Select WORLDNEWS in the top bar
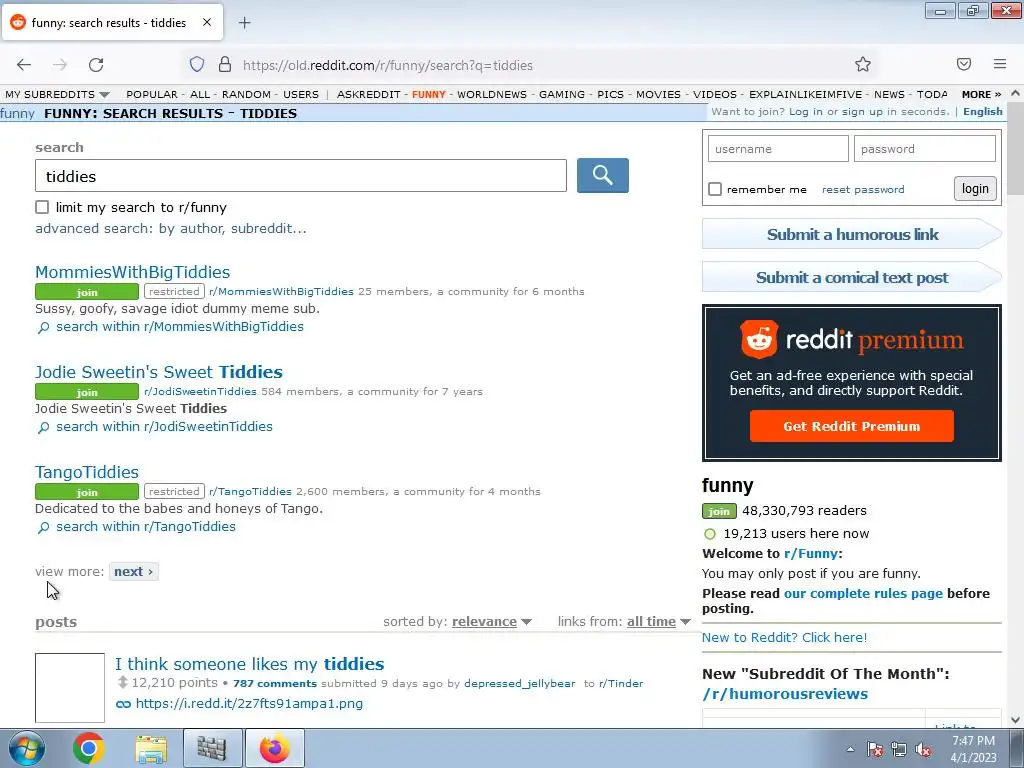 pyautogui.click(x=492, y=95)
